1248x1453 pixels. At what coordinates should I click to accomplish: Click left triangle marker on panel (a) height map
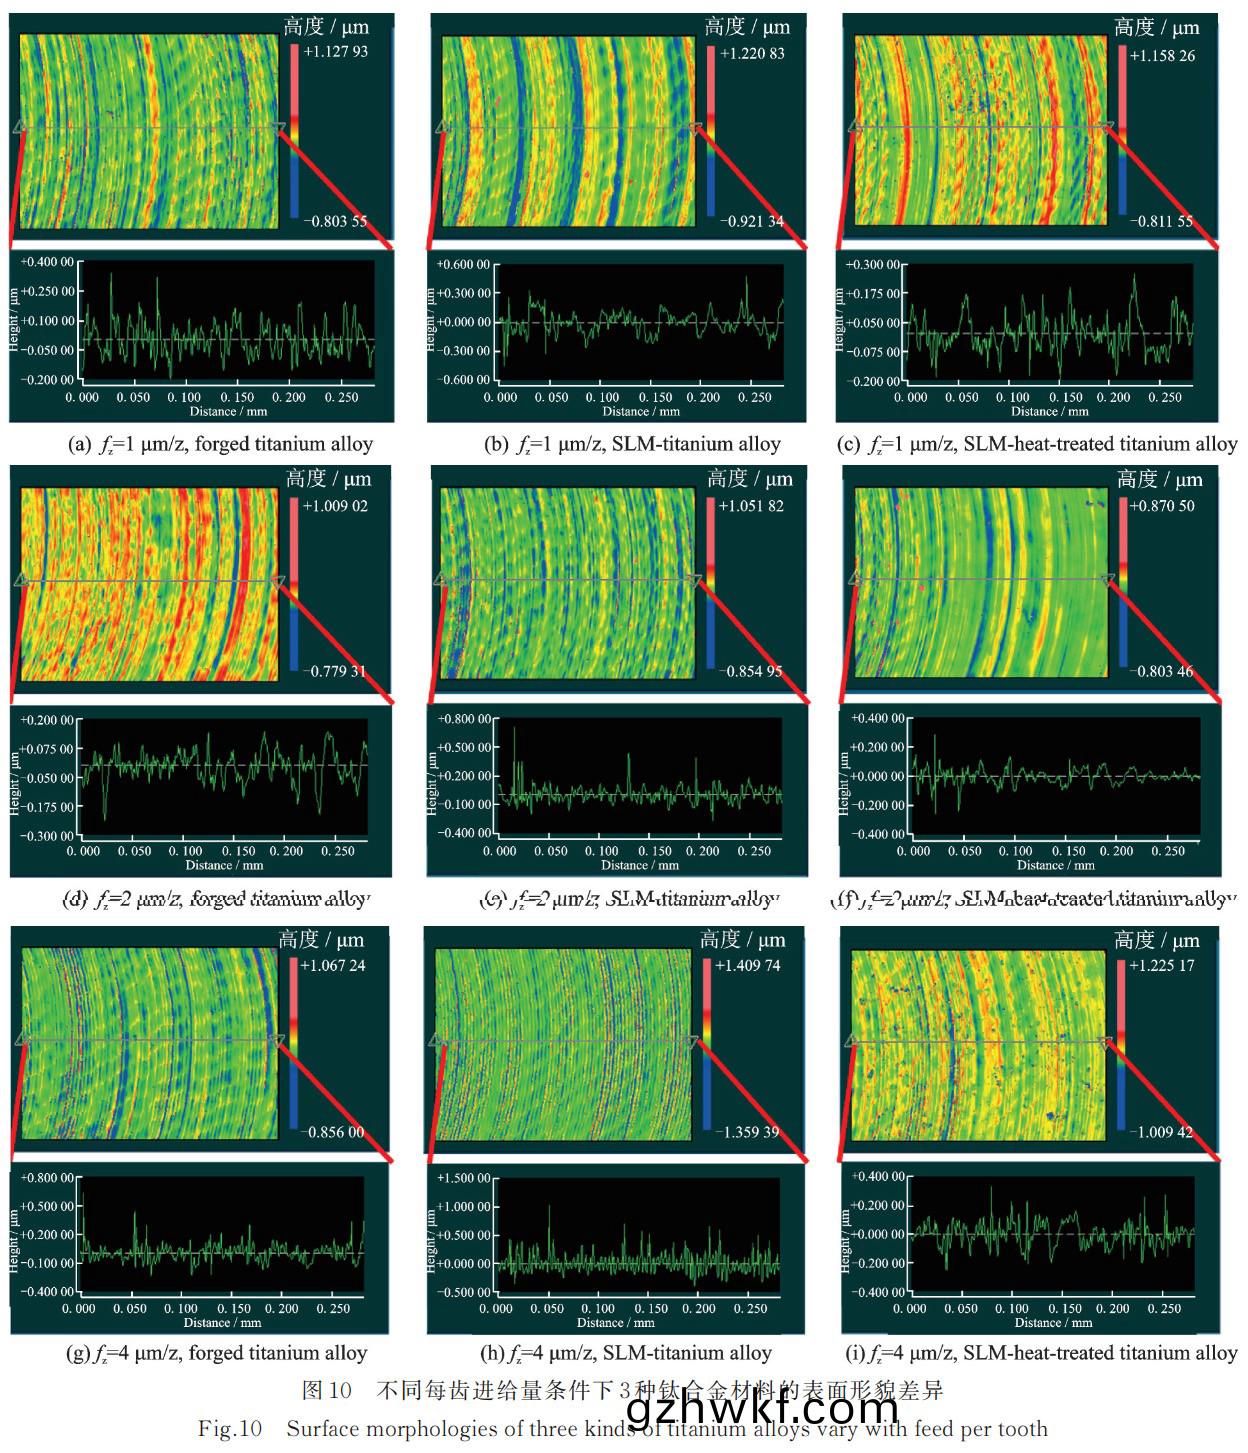tap(17, 128)
